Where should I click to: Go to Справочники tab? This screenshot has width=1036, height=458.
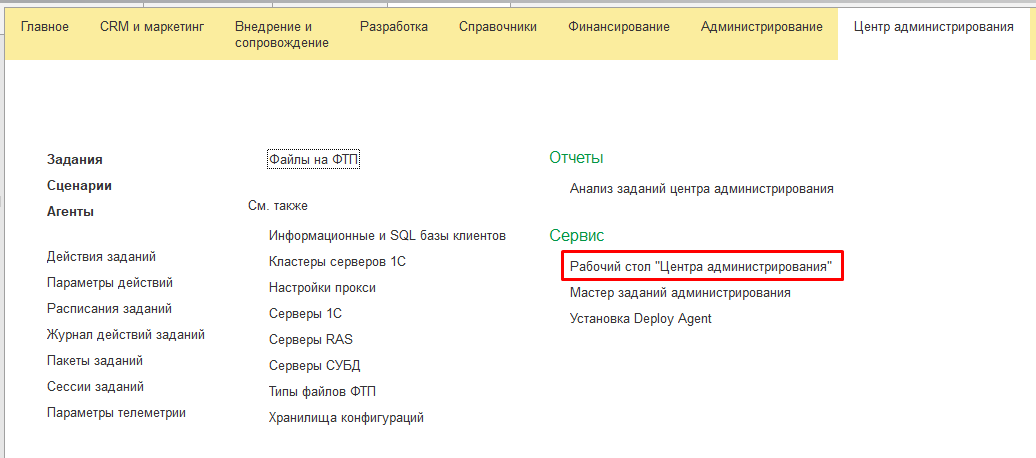coord(497,27)
